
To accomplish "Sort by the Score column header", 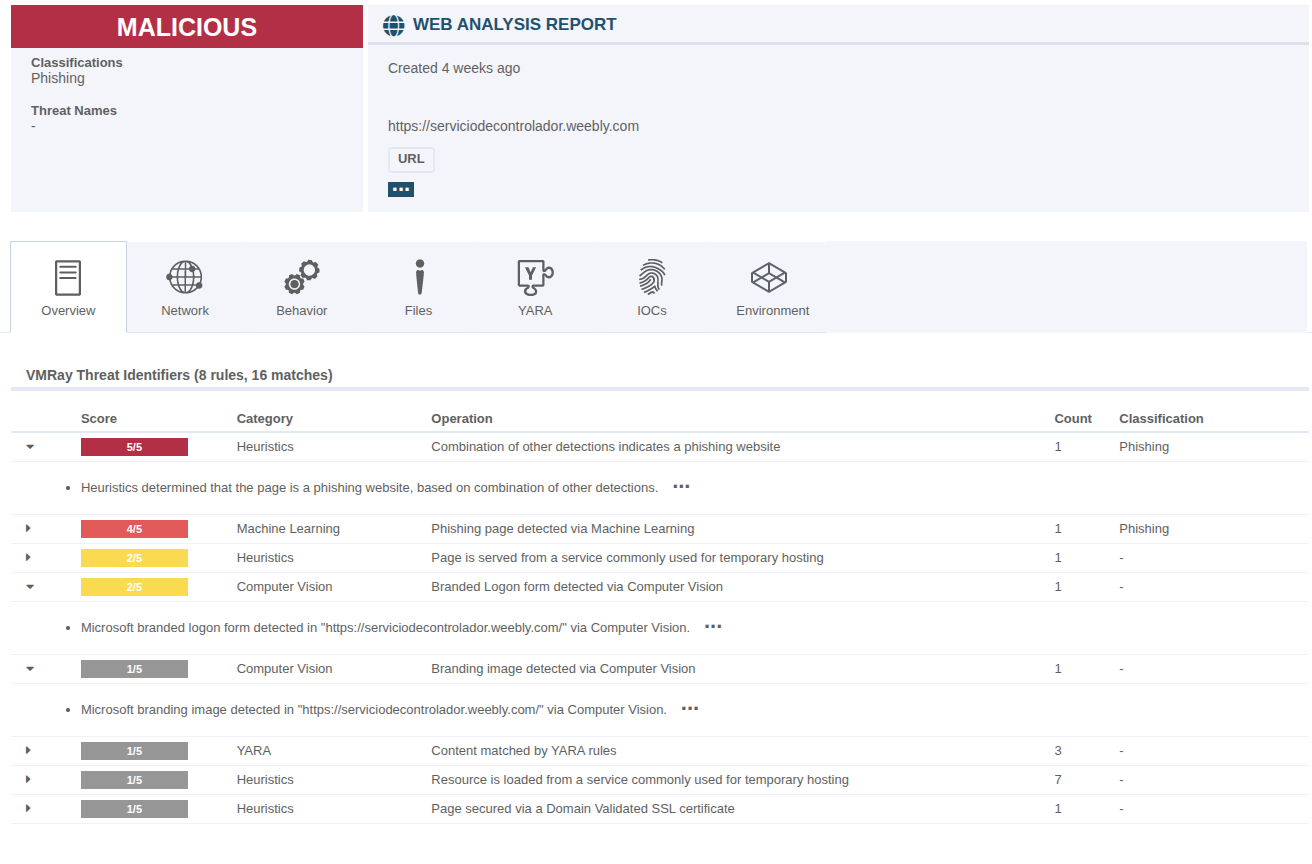I will pyautogui.click(x=99, y=419).
